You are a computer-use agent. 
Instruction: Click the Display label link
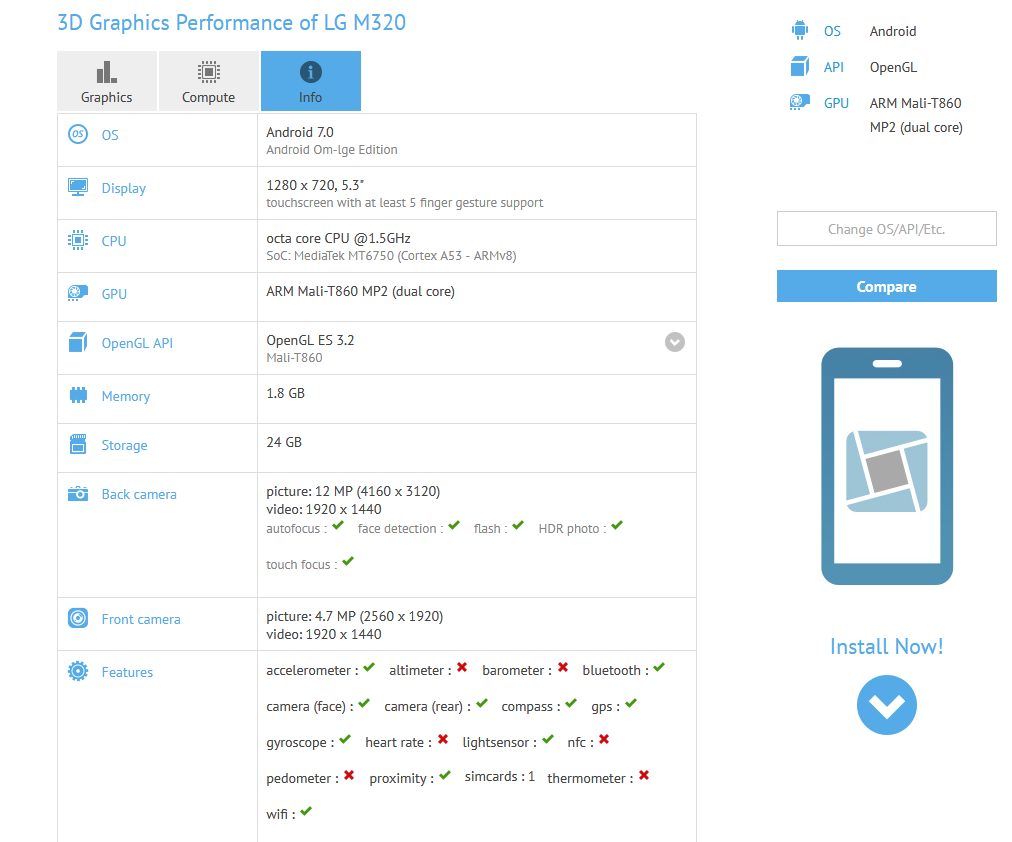124,188
